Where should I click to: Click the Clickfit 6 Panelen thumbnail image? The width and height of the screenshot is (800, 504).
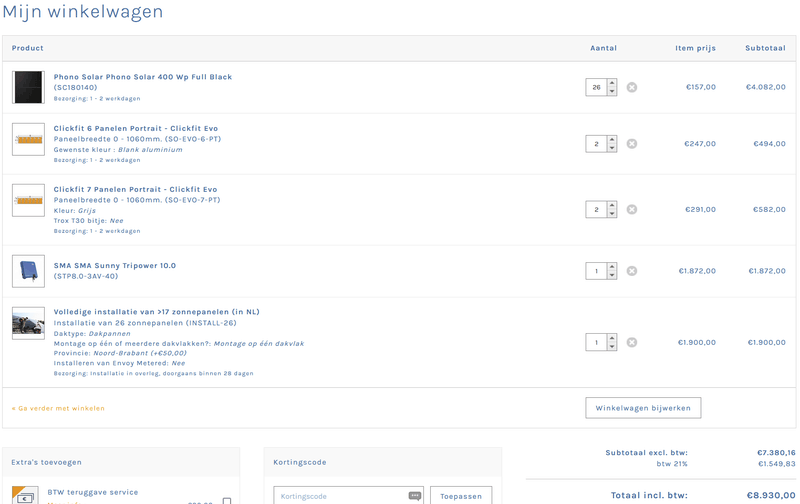click(28, 139)
